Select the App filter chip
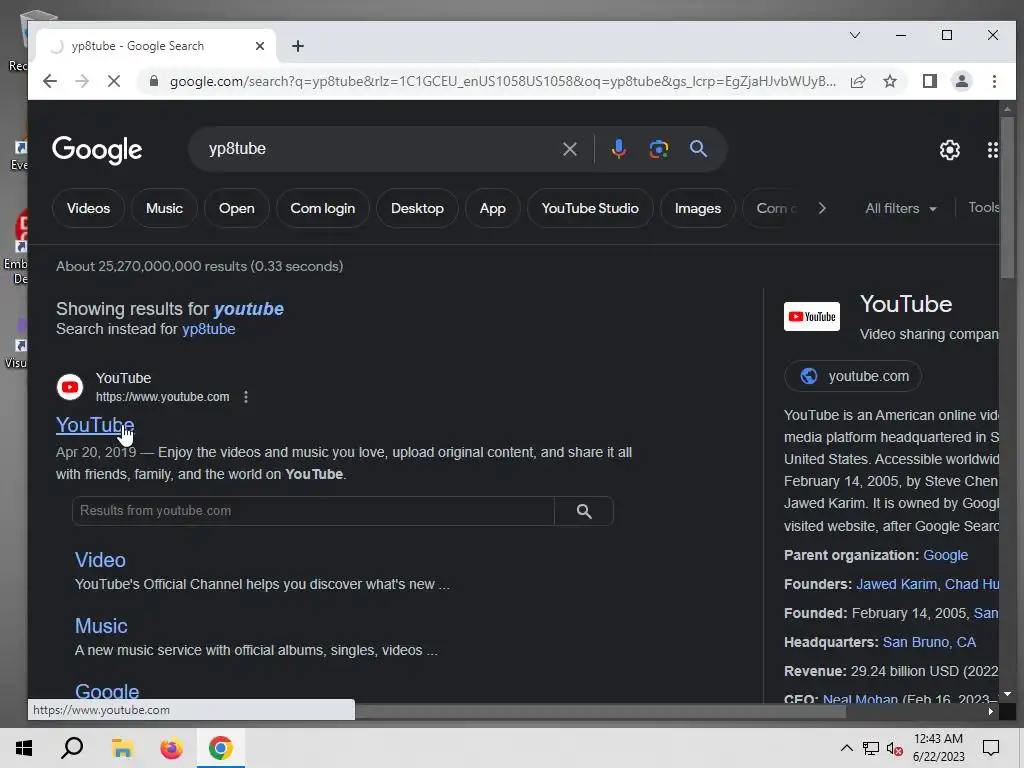This screenshot has width=1024, height=768. coord(492,208)
